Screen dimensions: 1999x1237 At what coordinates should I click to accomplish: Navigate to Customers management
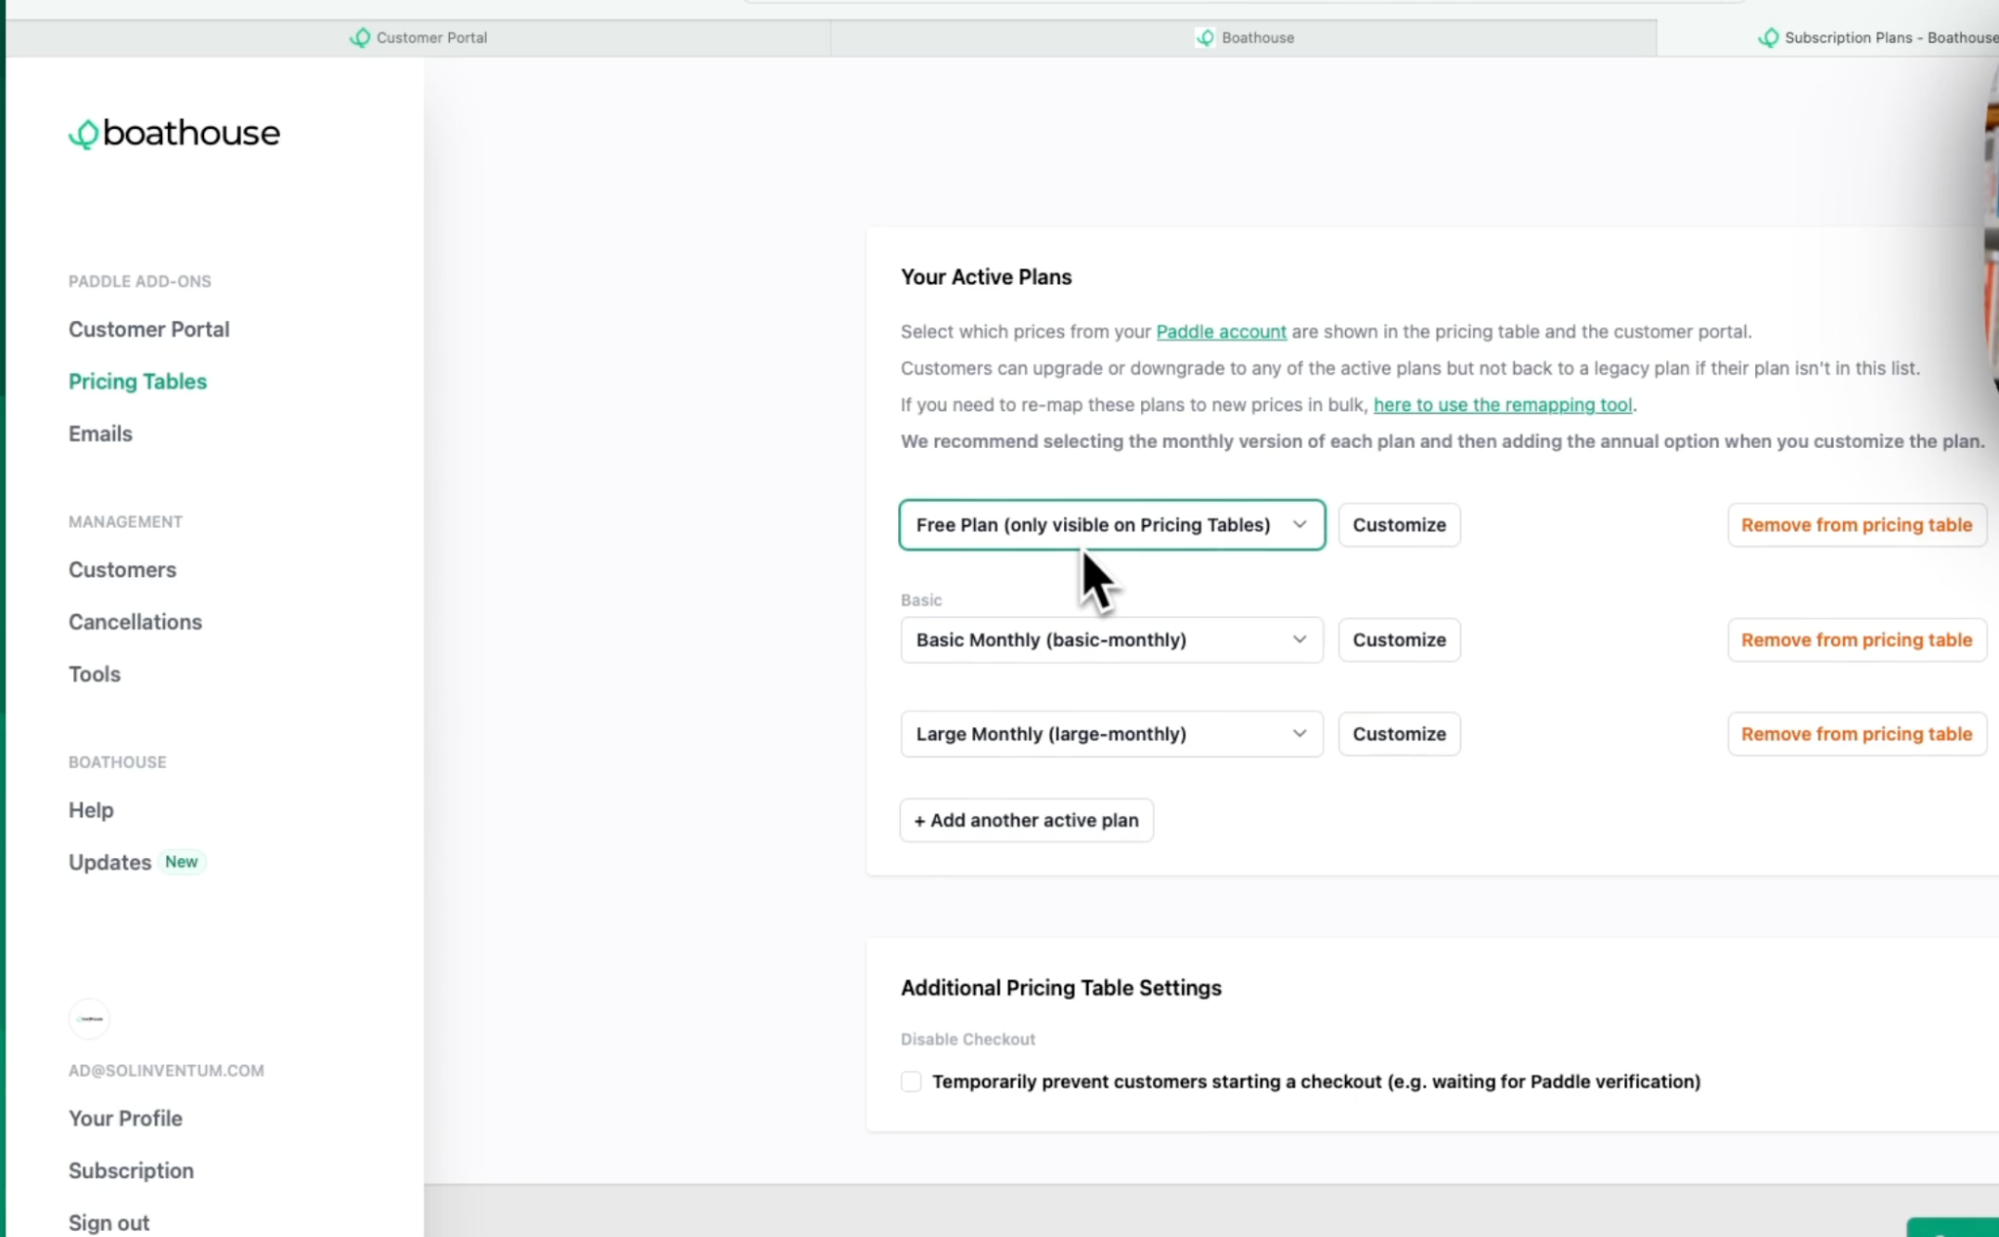(x=121, y=569)
